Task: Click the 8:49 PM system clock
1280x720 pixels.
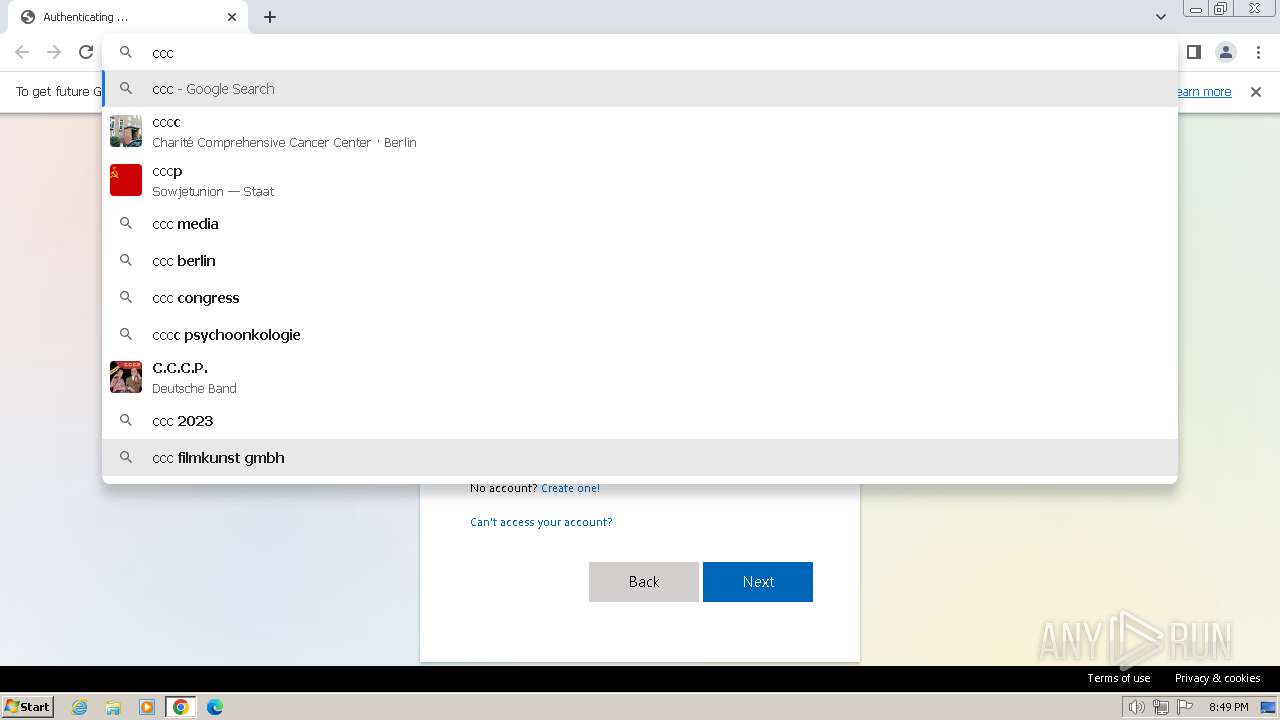Action: [x=1228, y=707]
